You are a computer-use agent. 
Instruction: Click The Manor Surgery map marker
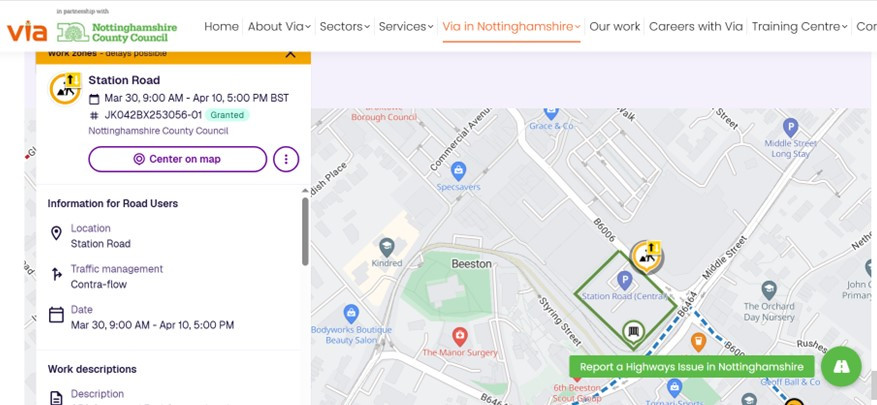[x=459, y=335]
